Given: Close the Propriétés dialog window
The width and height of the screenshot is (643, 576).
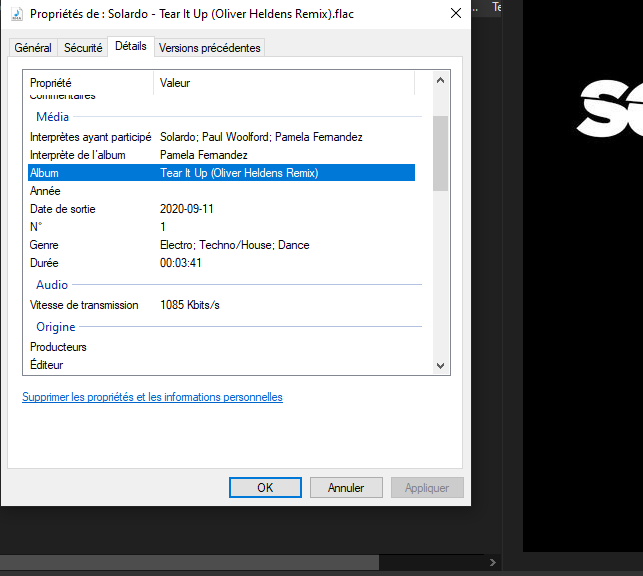Looking at the screenshot, I should tap(456, 14).
